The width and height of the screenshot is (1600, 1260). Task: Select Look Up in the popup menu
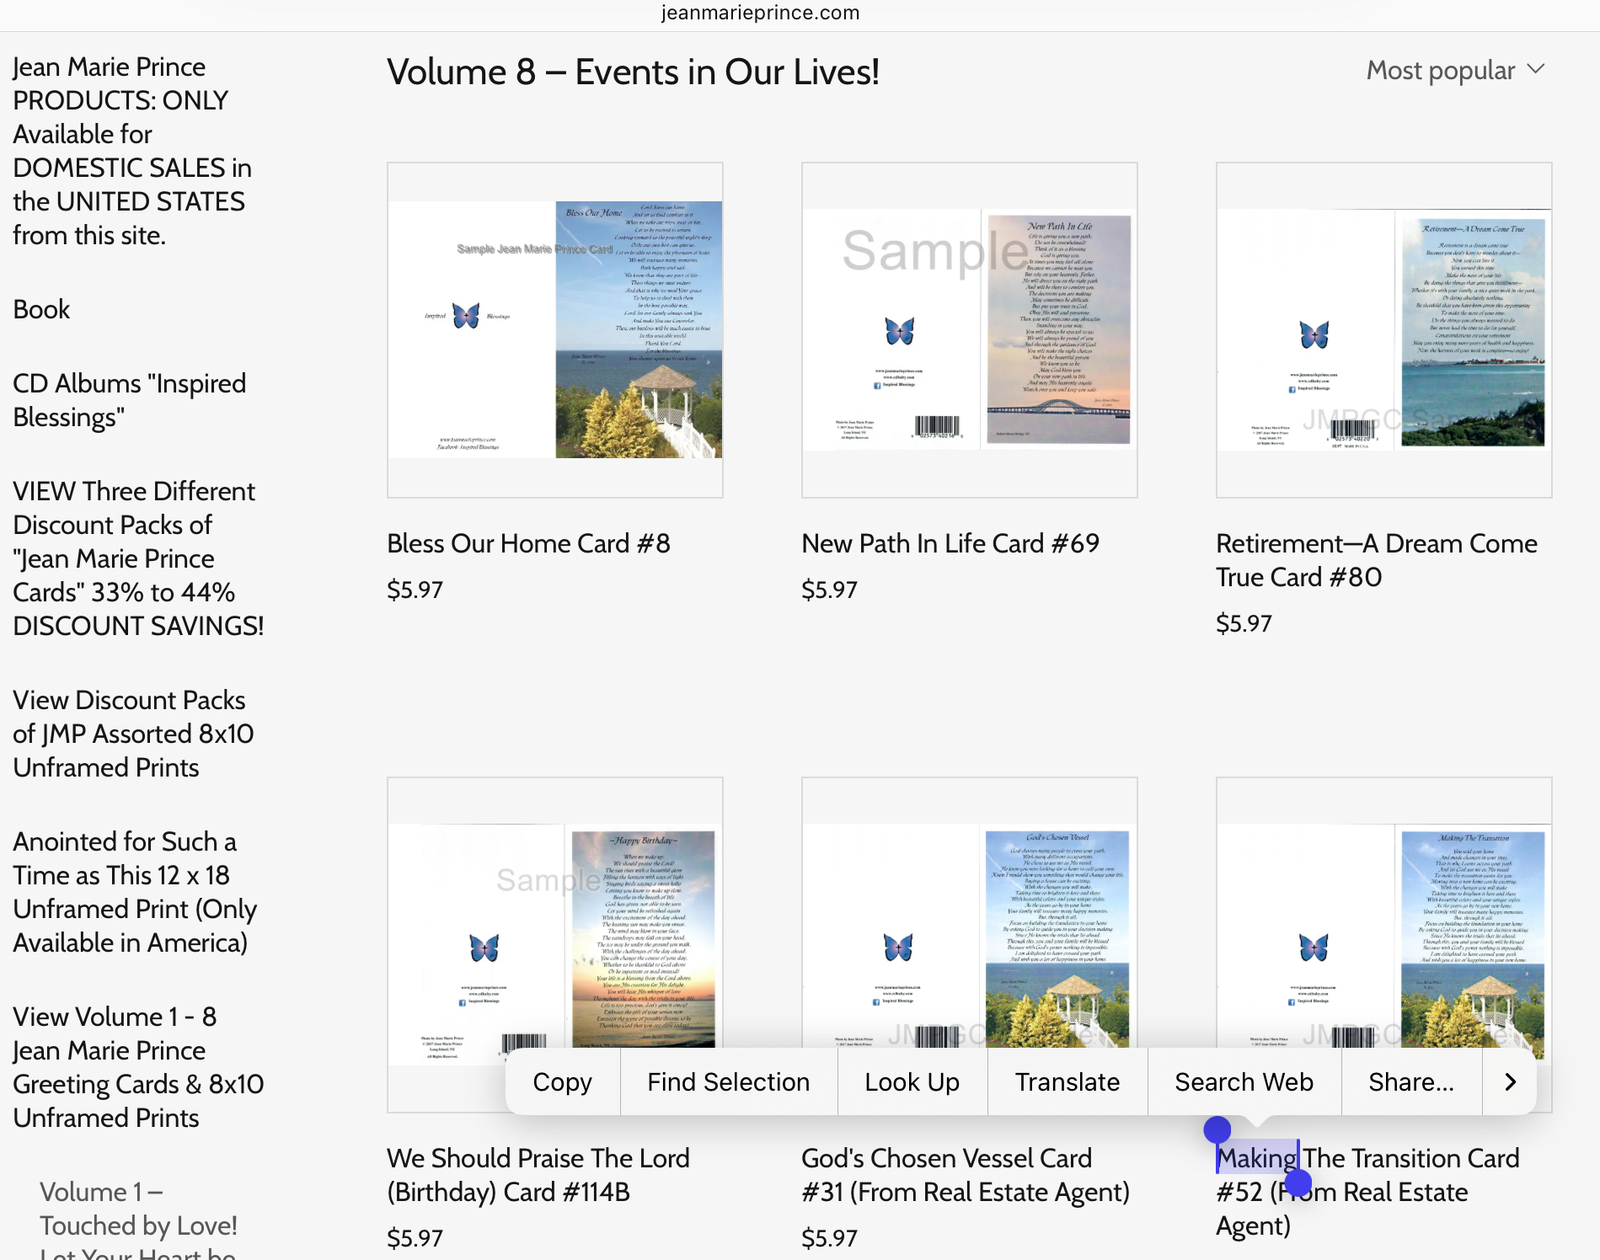[912, 1082]
